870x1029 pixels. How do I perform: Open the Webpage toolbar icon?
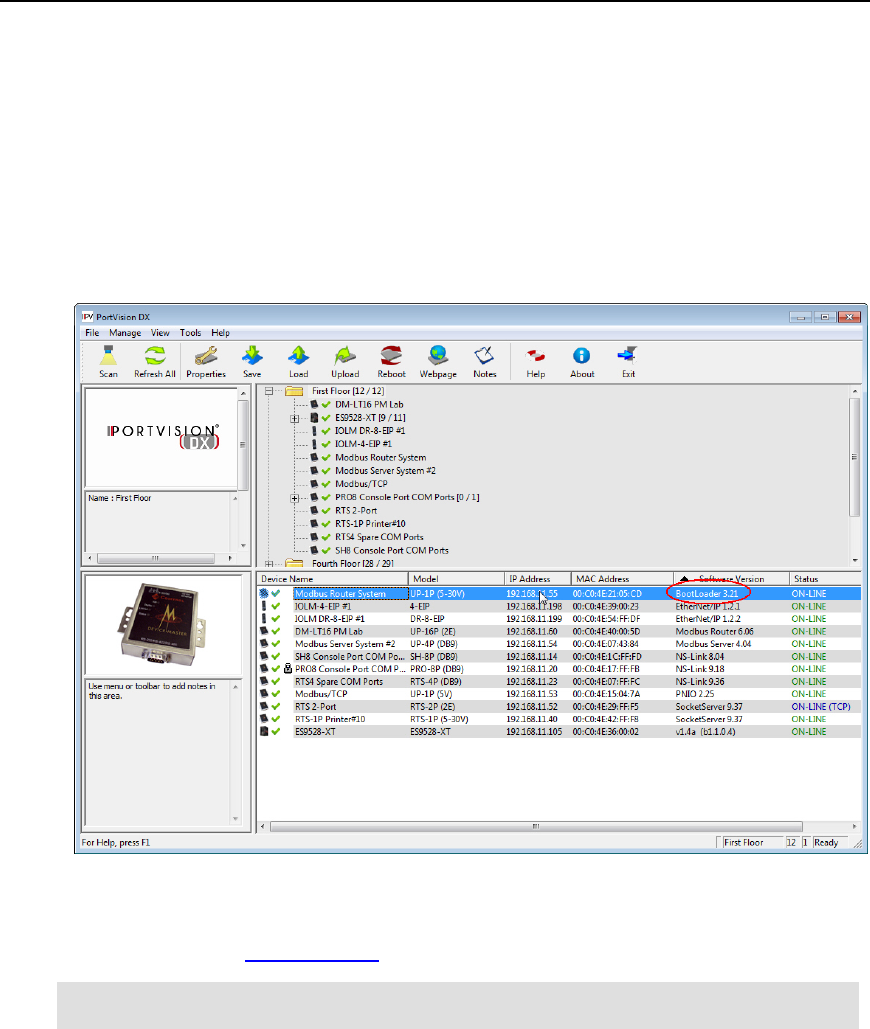pos(438,362)
